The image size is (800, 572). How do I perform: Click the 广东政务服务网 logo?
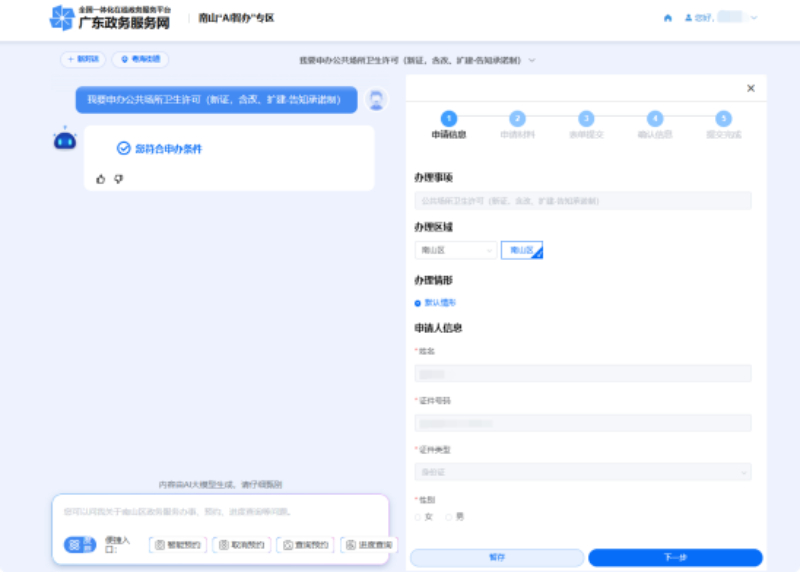pos(110,18)
